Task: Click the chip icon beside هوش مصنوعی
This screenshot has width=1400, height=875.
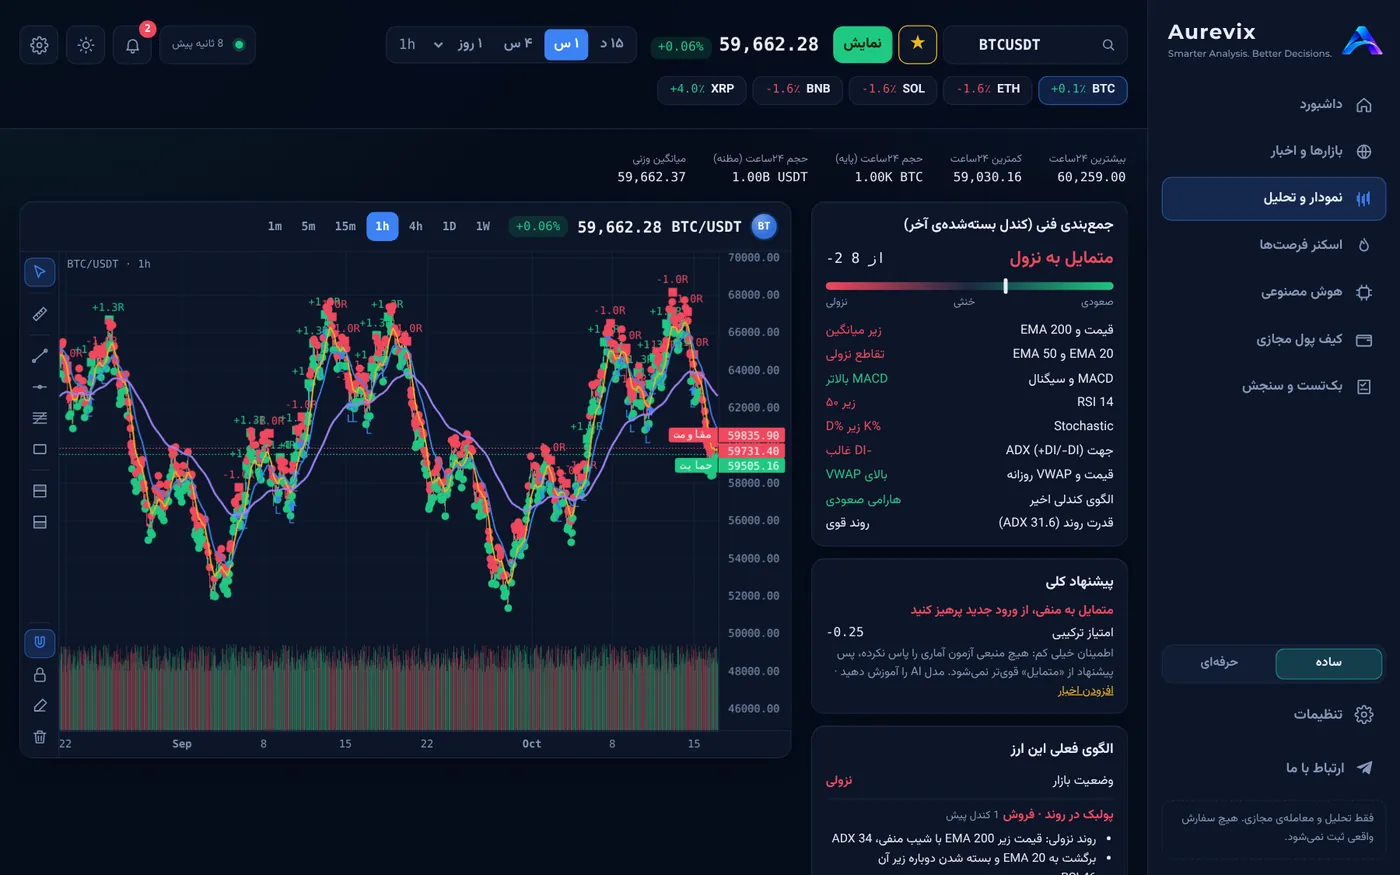Action: [1364, 293]
